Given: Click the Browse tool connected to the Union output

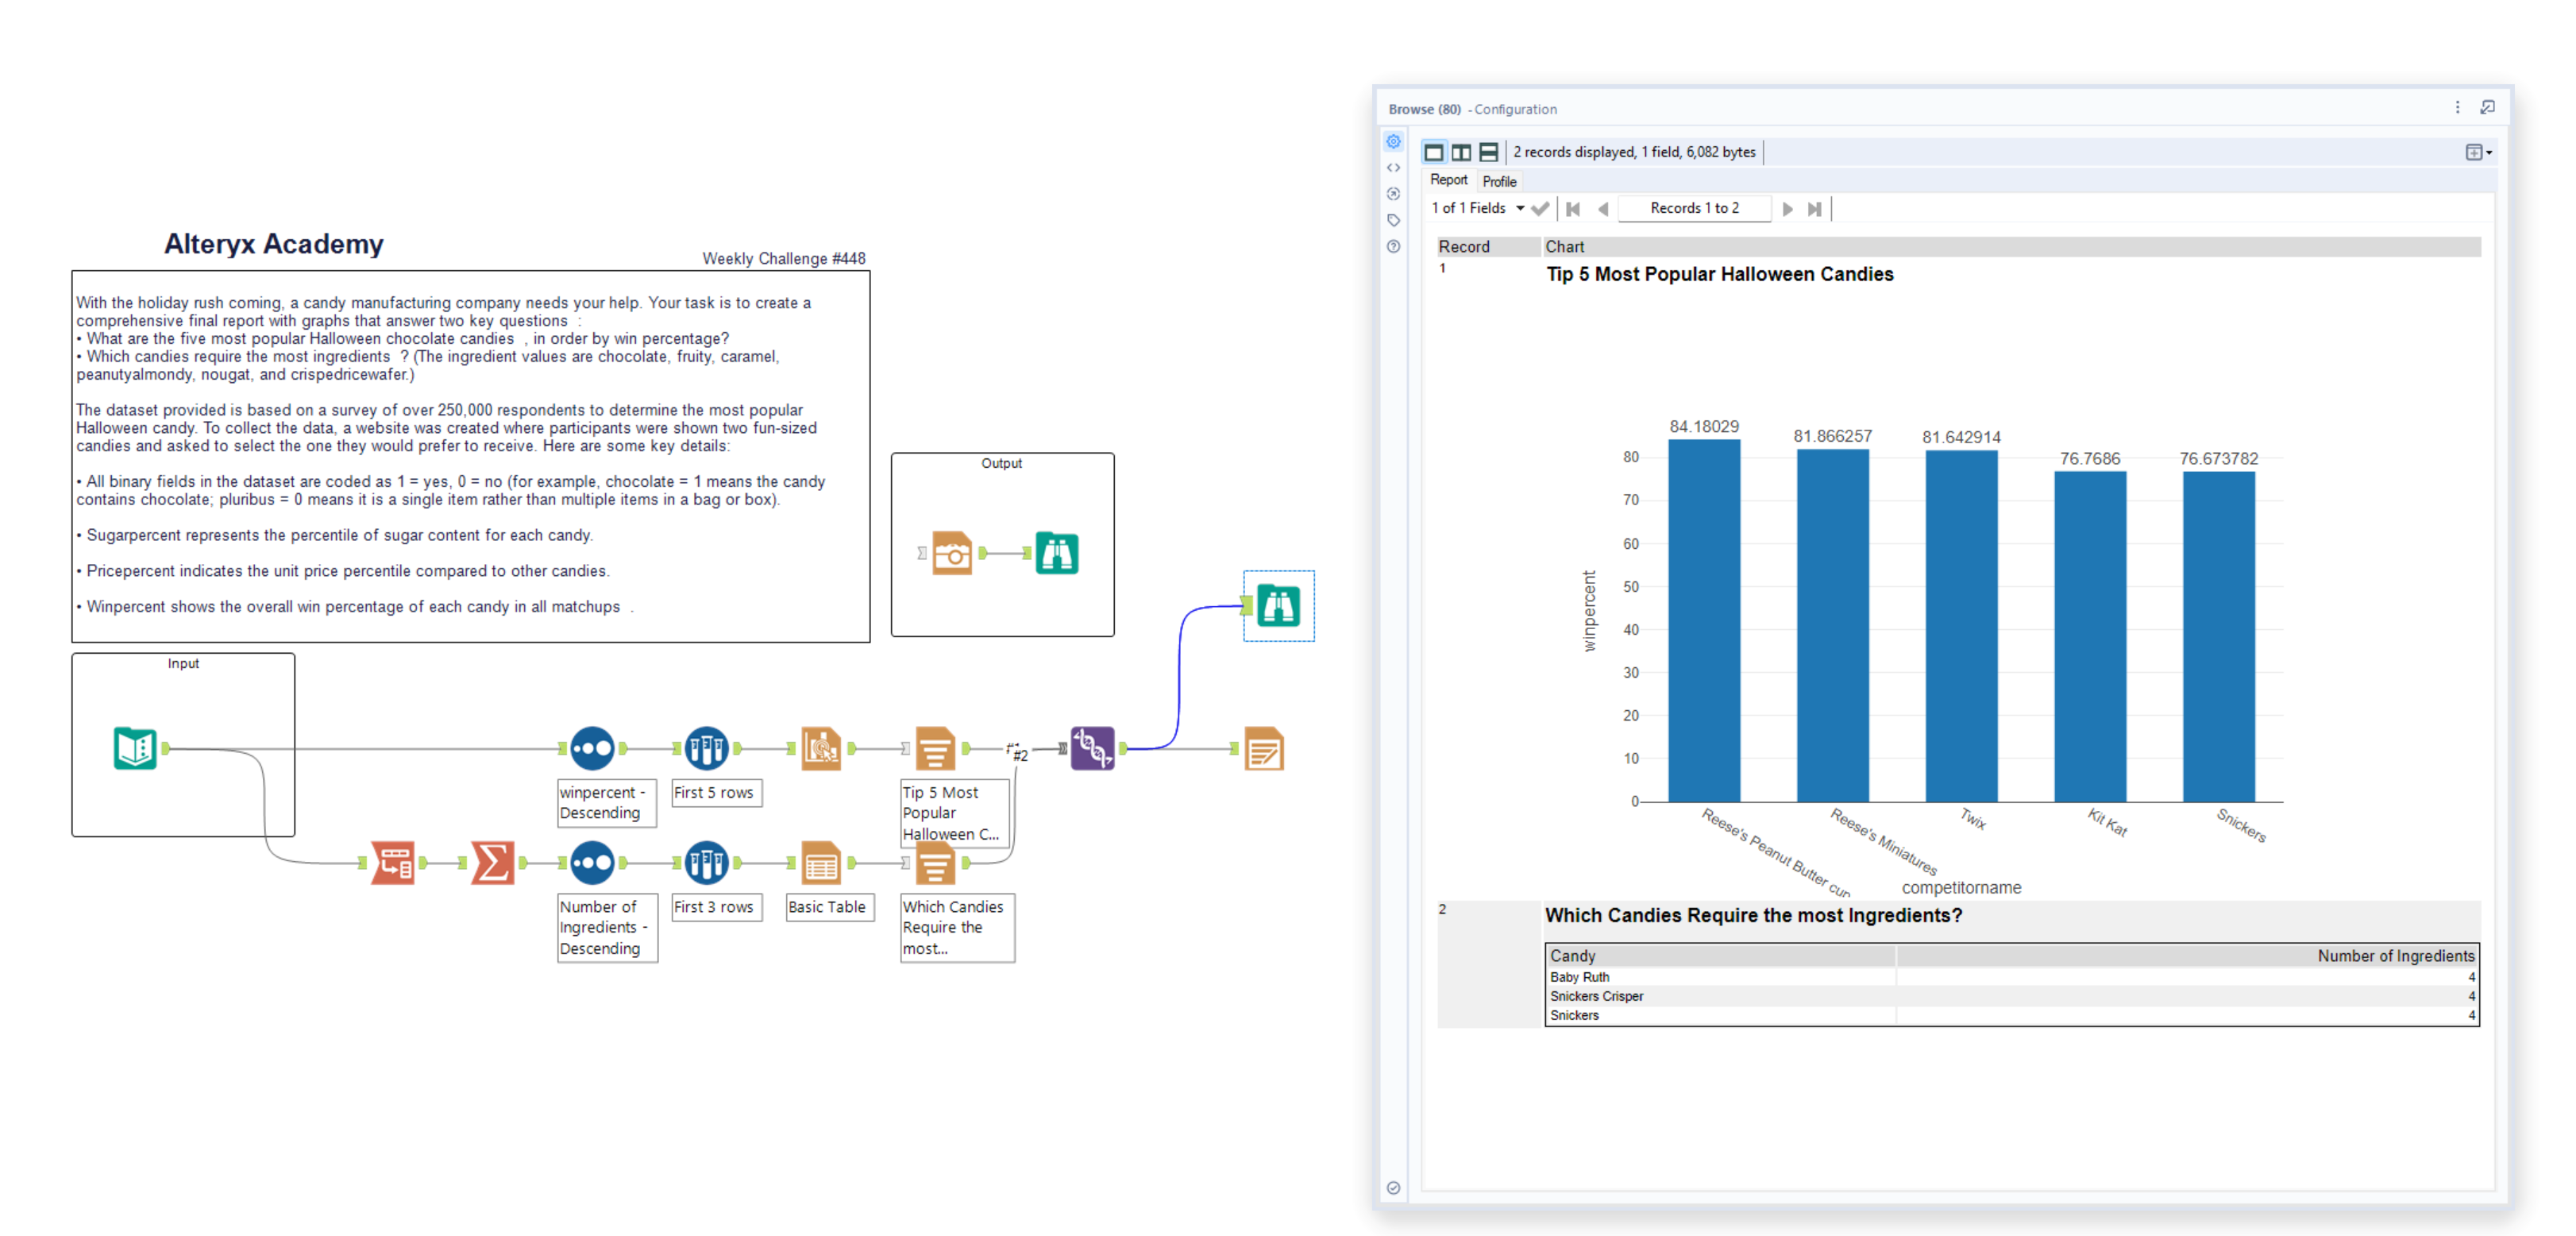Looking at the screenshot, I should coord(1279,605).
